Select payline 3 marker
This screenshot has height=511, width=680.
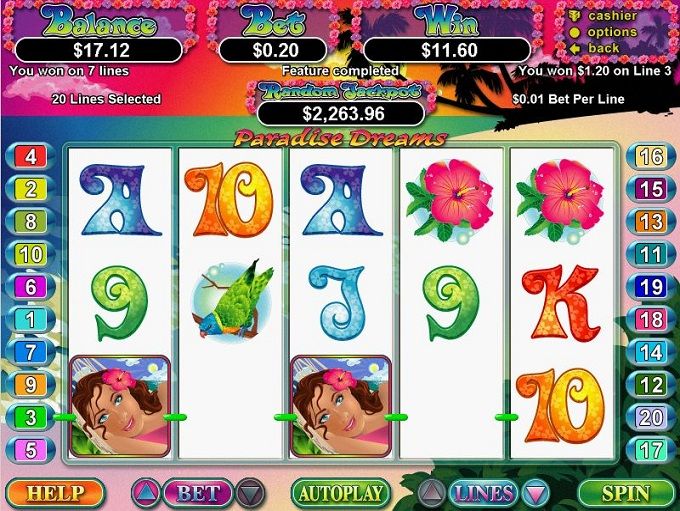(x=31, y=417)
